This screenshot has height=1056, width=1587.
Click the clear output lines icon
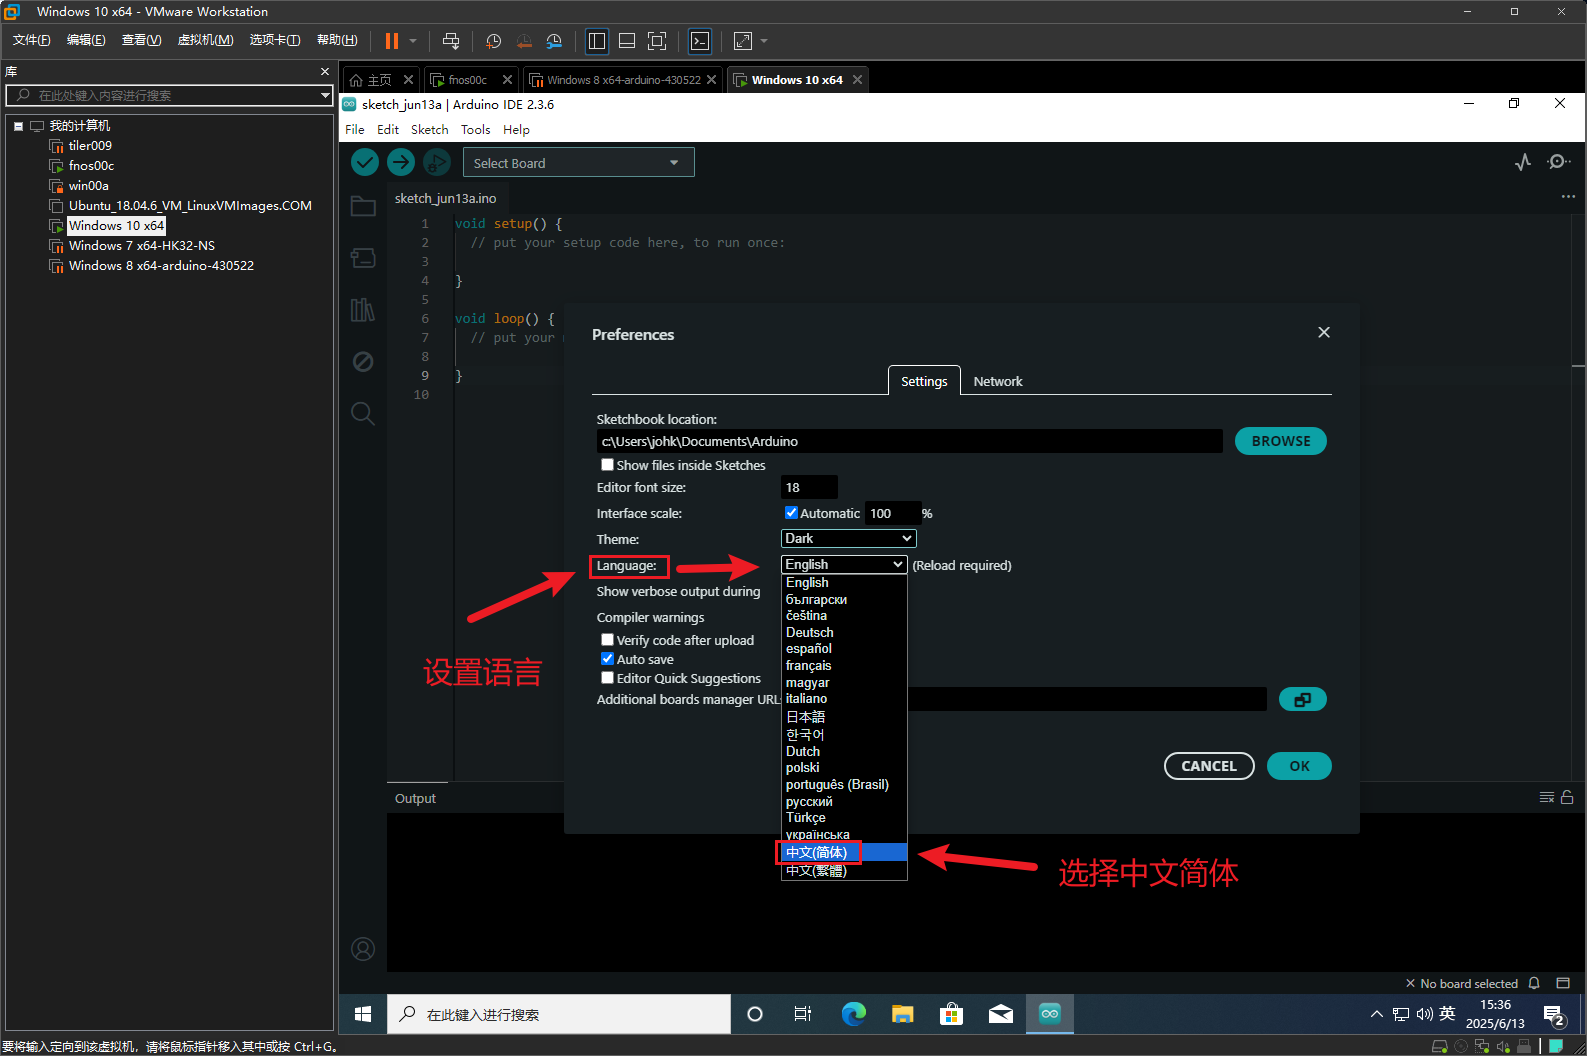1547,797
